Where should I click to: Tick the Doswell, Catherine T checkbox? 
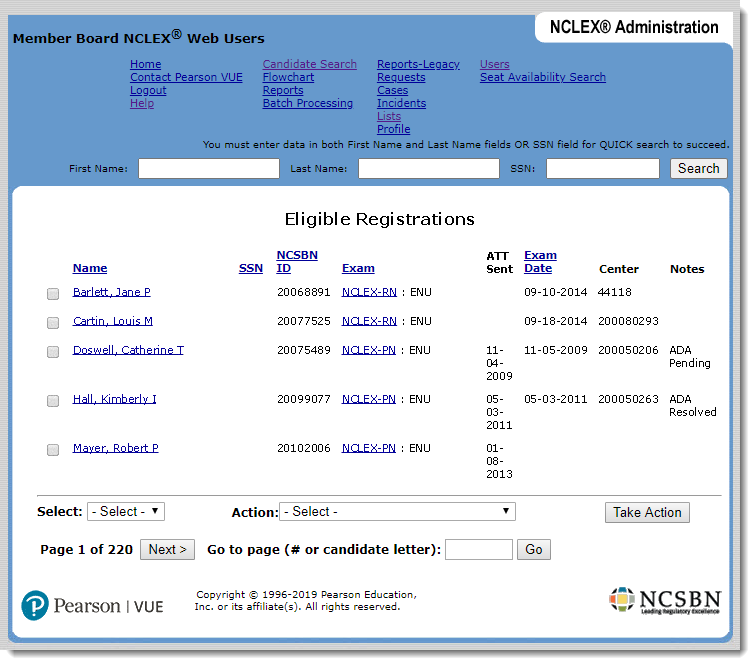(53, 352)
